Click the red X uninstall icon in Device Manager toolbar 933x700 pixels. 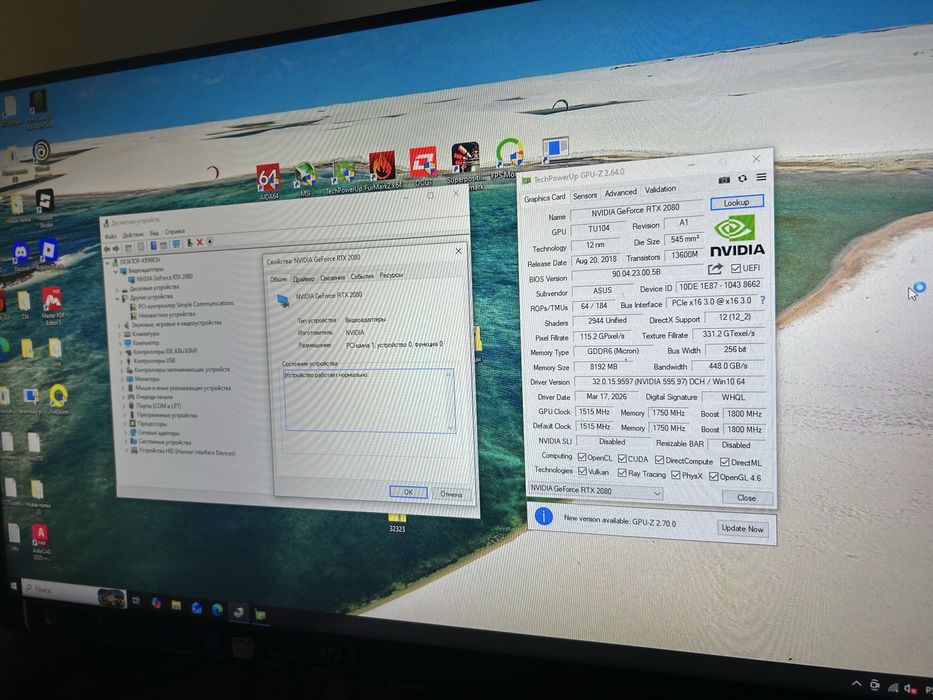point(200,242)
